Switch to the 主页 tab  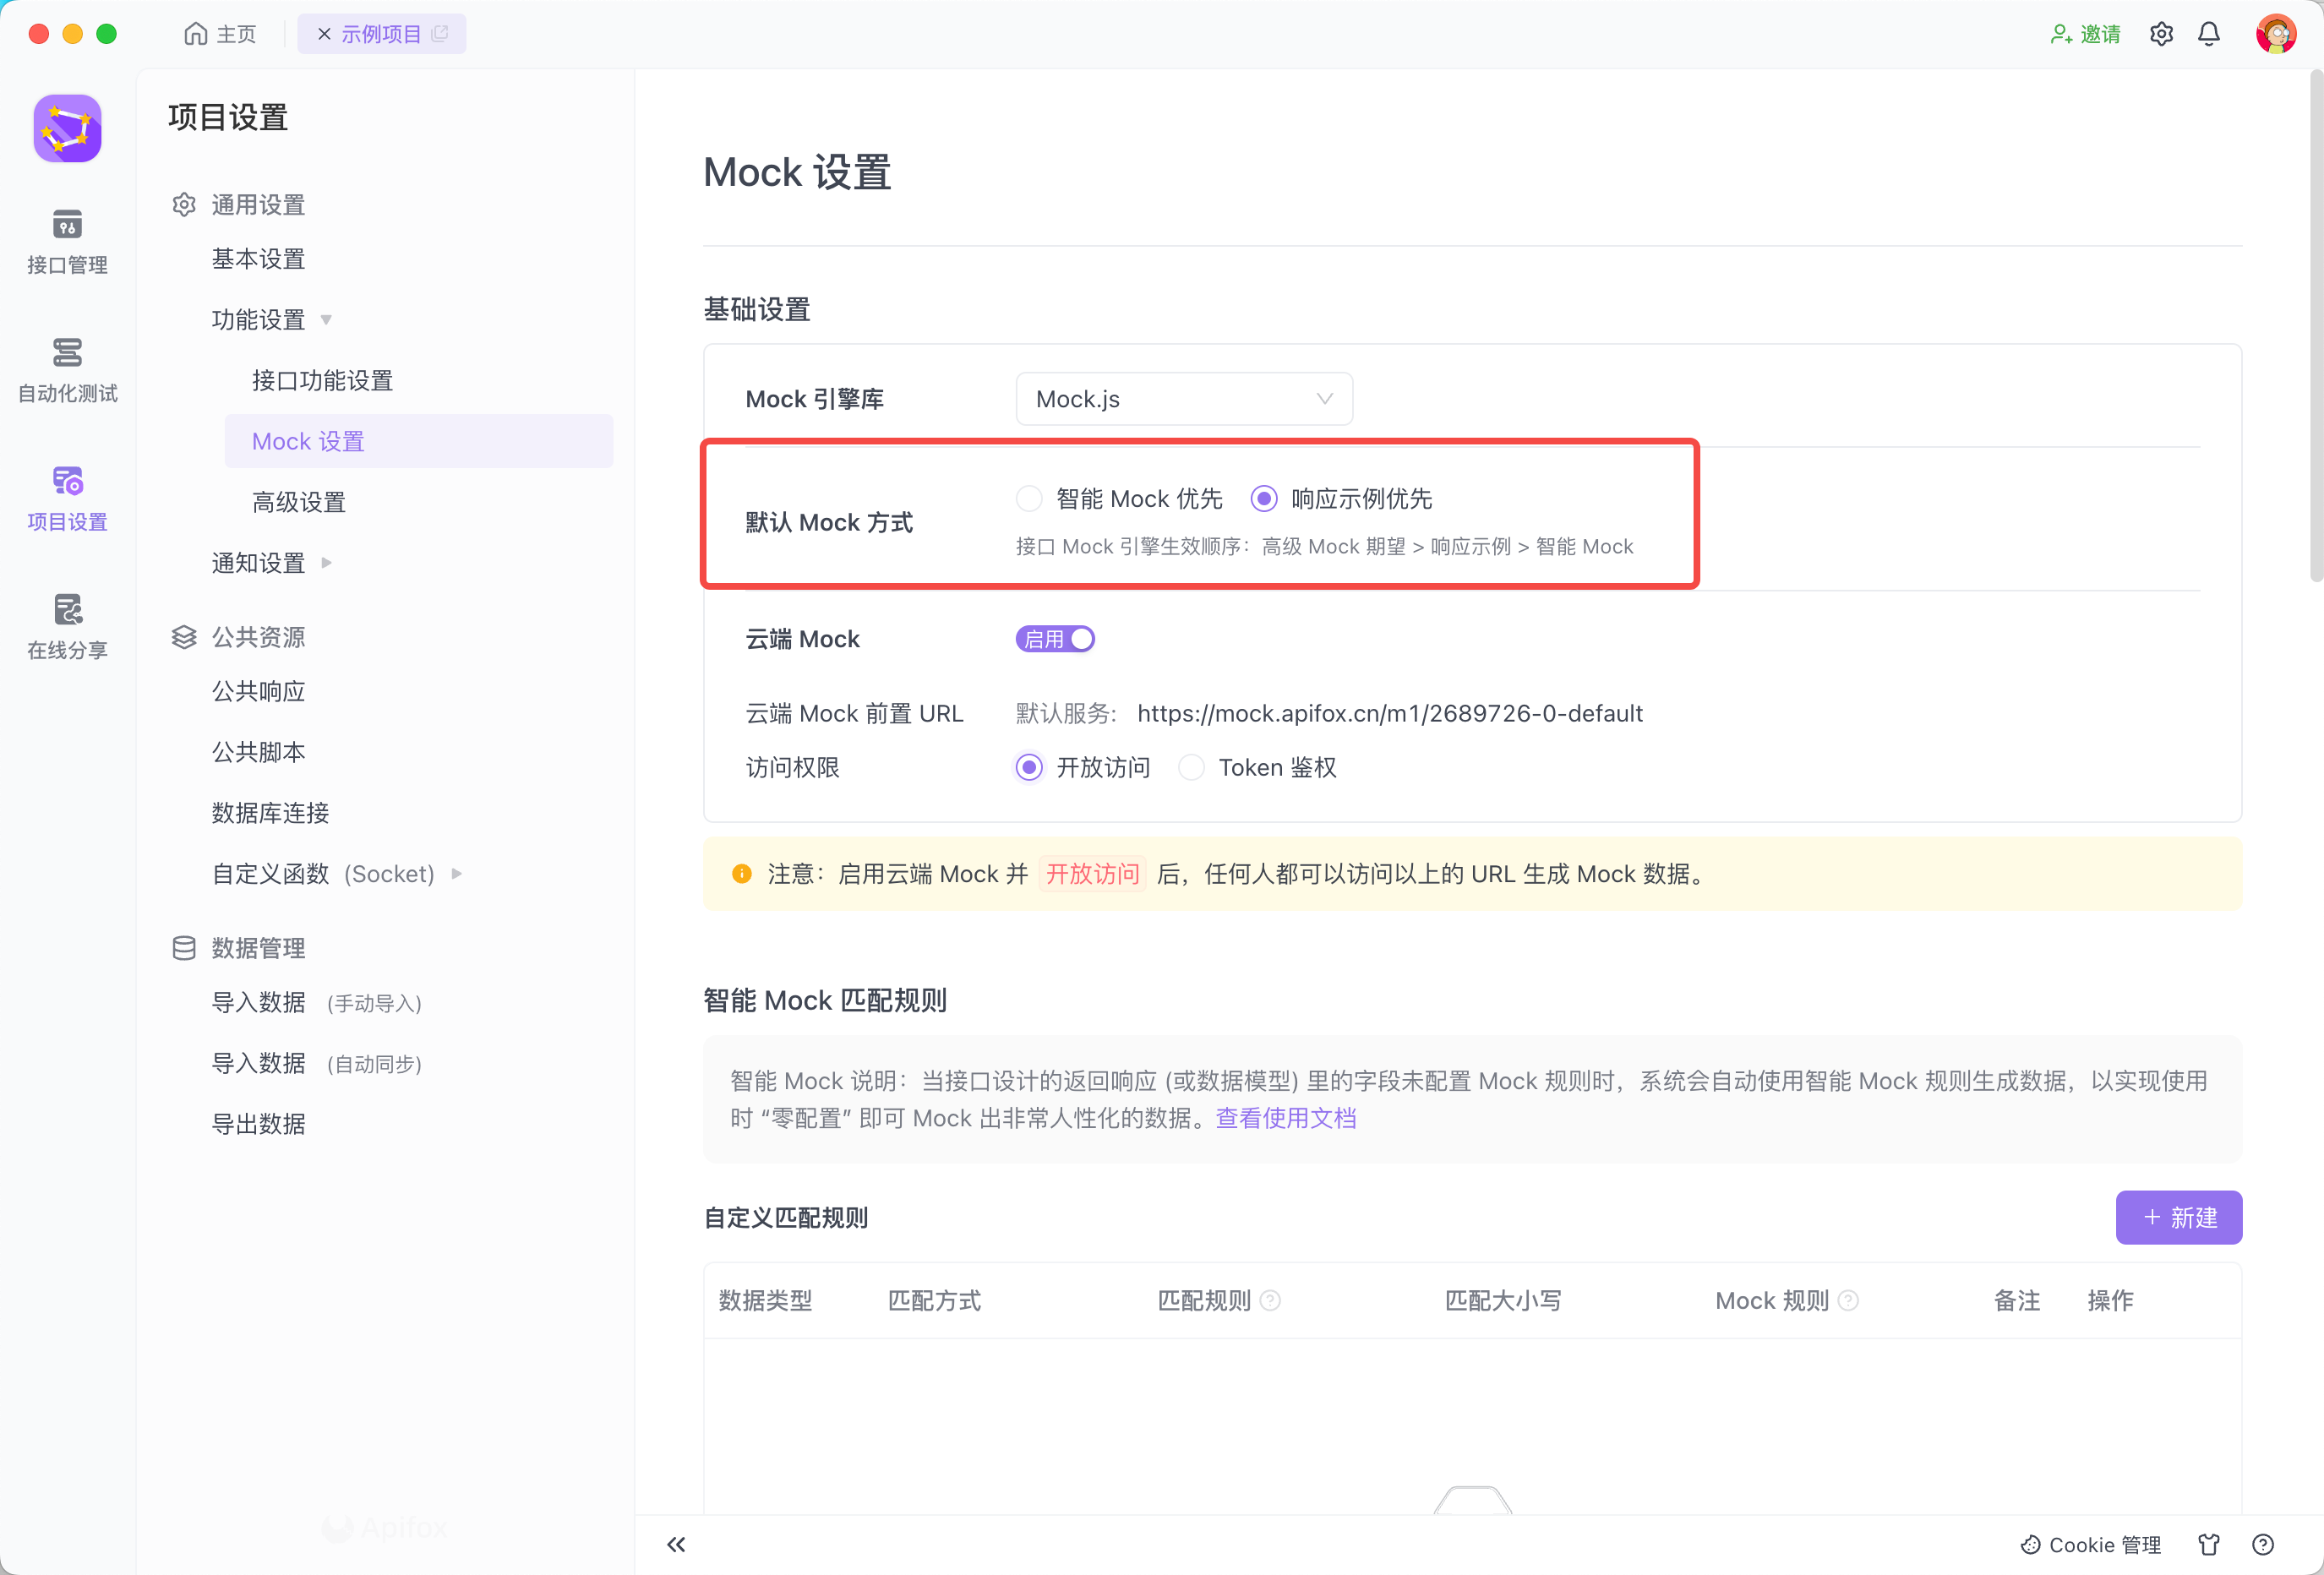click(221, 34)
